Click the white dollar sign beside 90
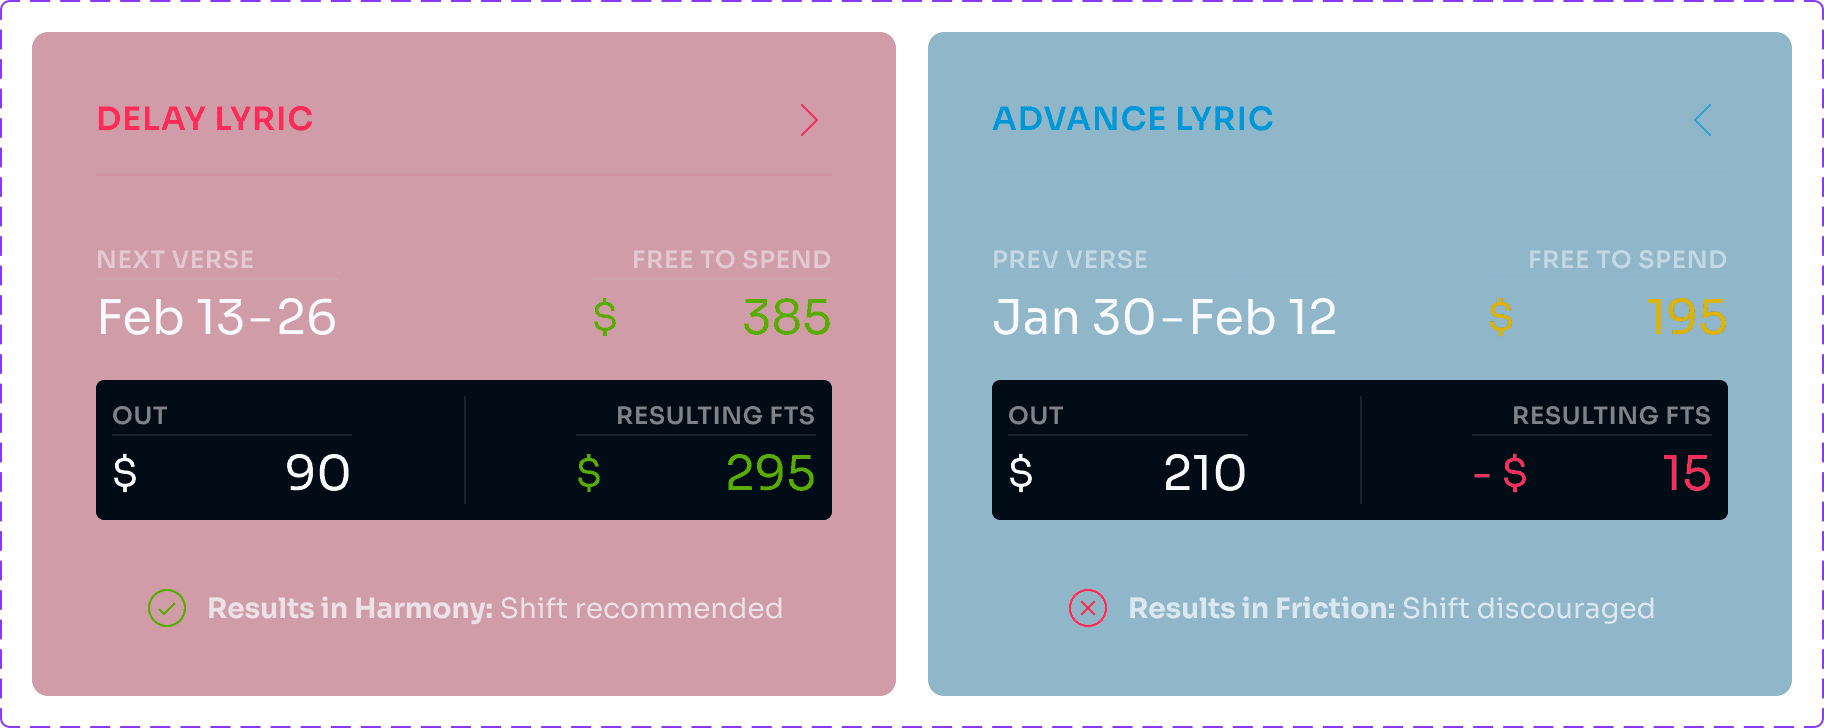 125,473
